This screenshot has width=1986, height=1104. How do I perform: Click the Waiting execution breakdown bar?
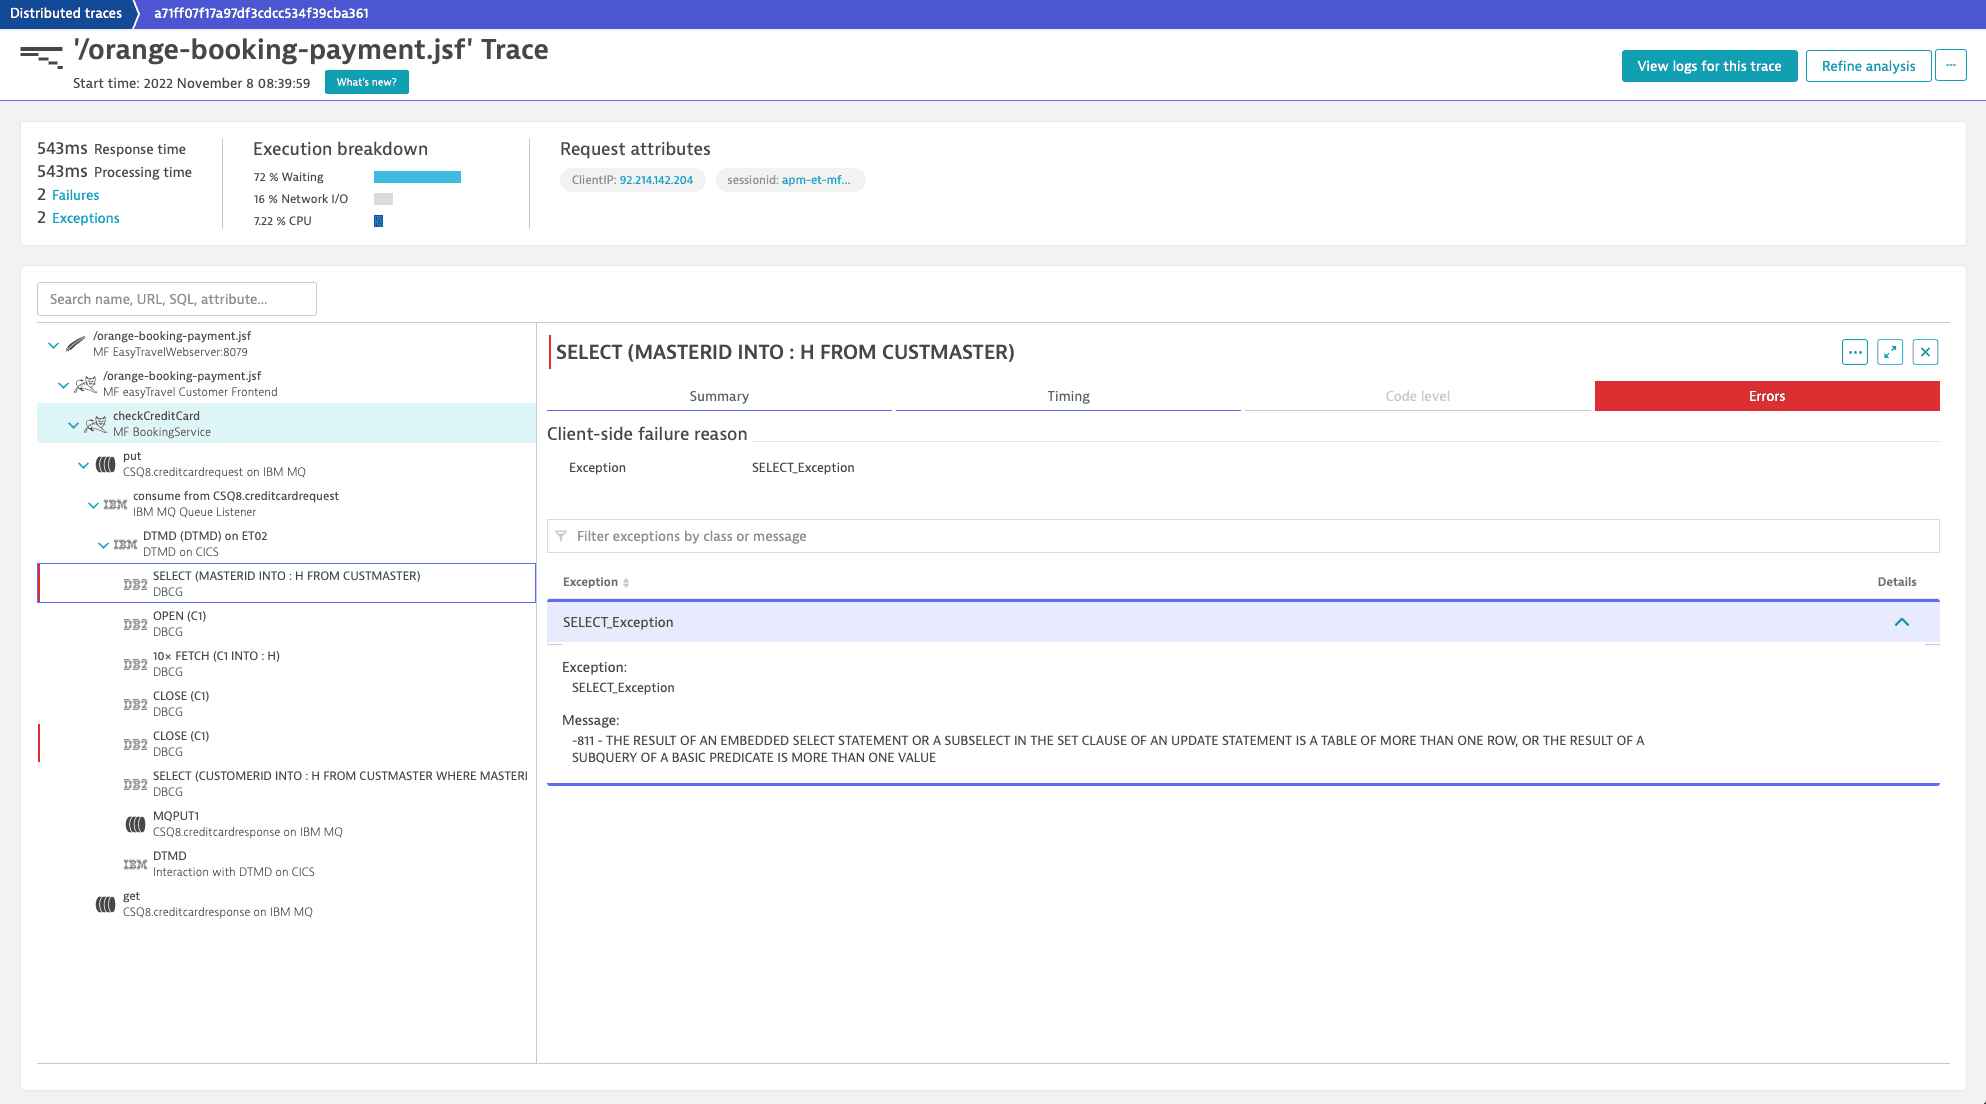(417, 177)
